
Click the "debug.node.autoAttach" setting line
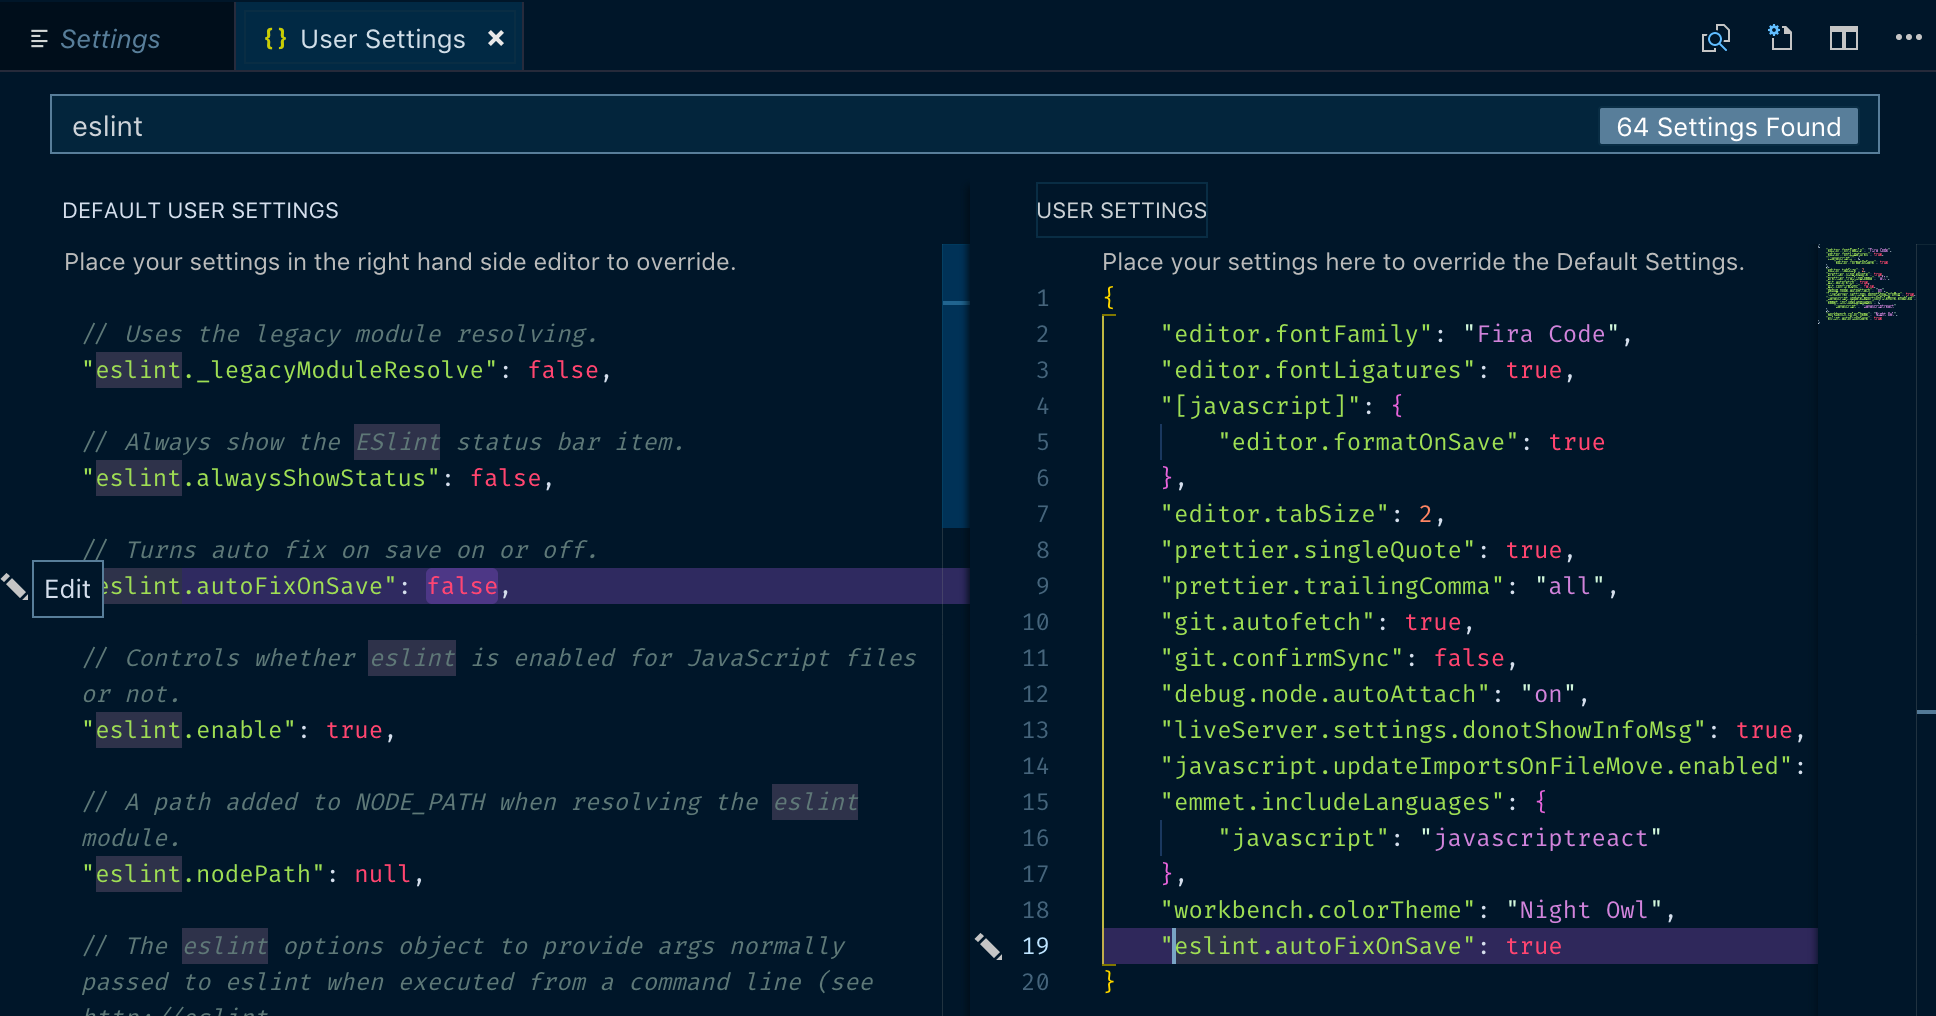point(1375,694)
